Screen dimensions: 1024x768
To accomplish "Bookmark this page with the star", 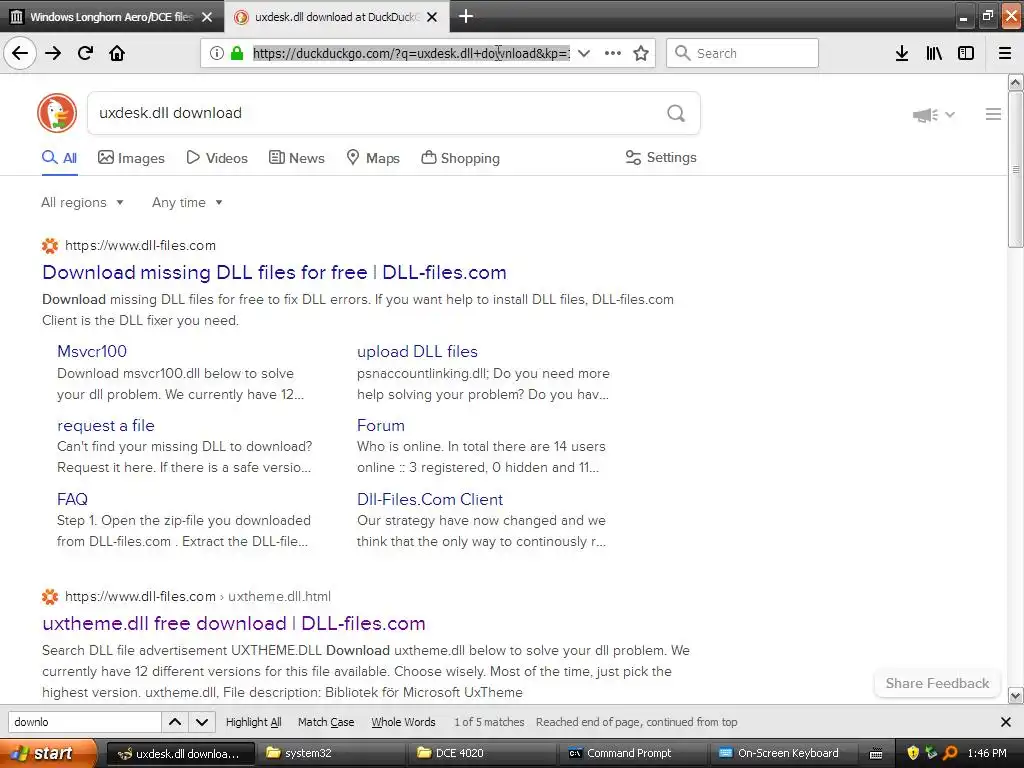I will pos(641,53).
